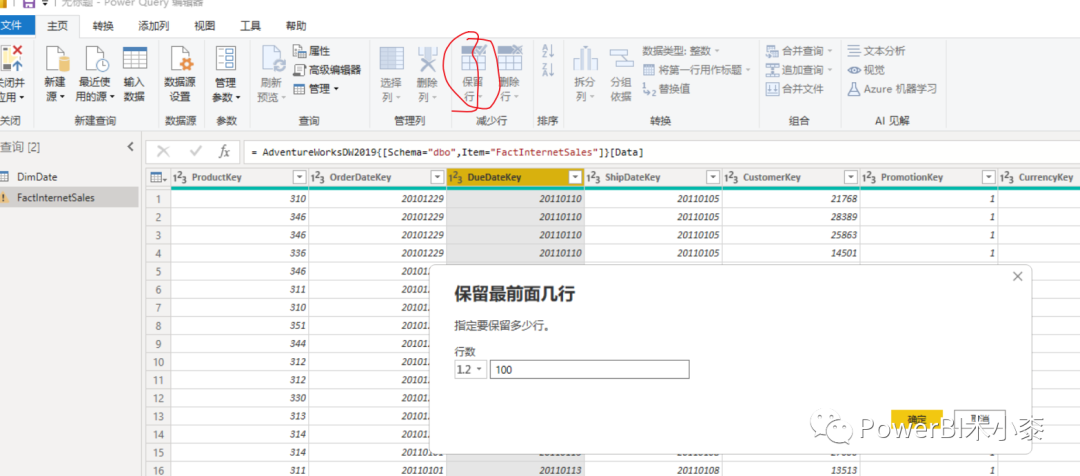Click CustomerKey cell 13513

click(x=791, y=469)
